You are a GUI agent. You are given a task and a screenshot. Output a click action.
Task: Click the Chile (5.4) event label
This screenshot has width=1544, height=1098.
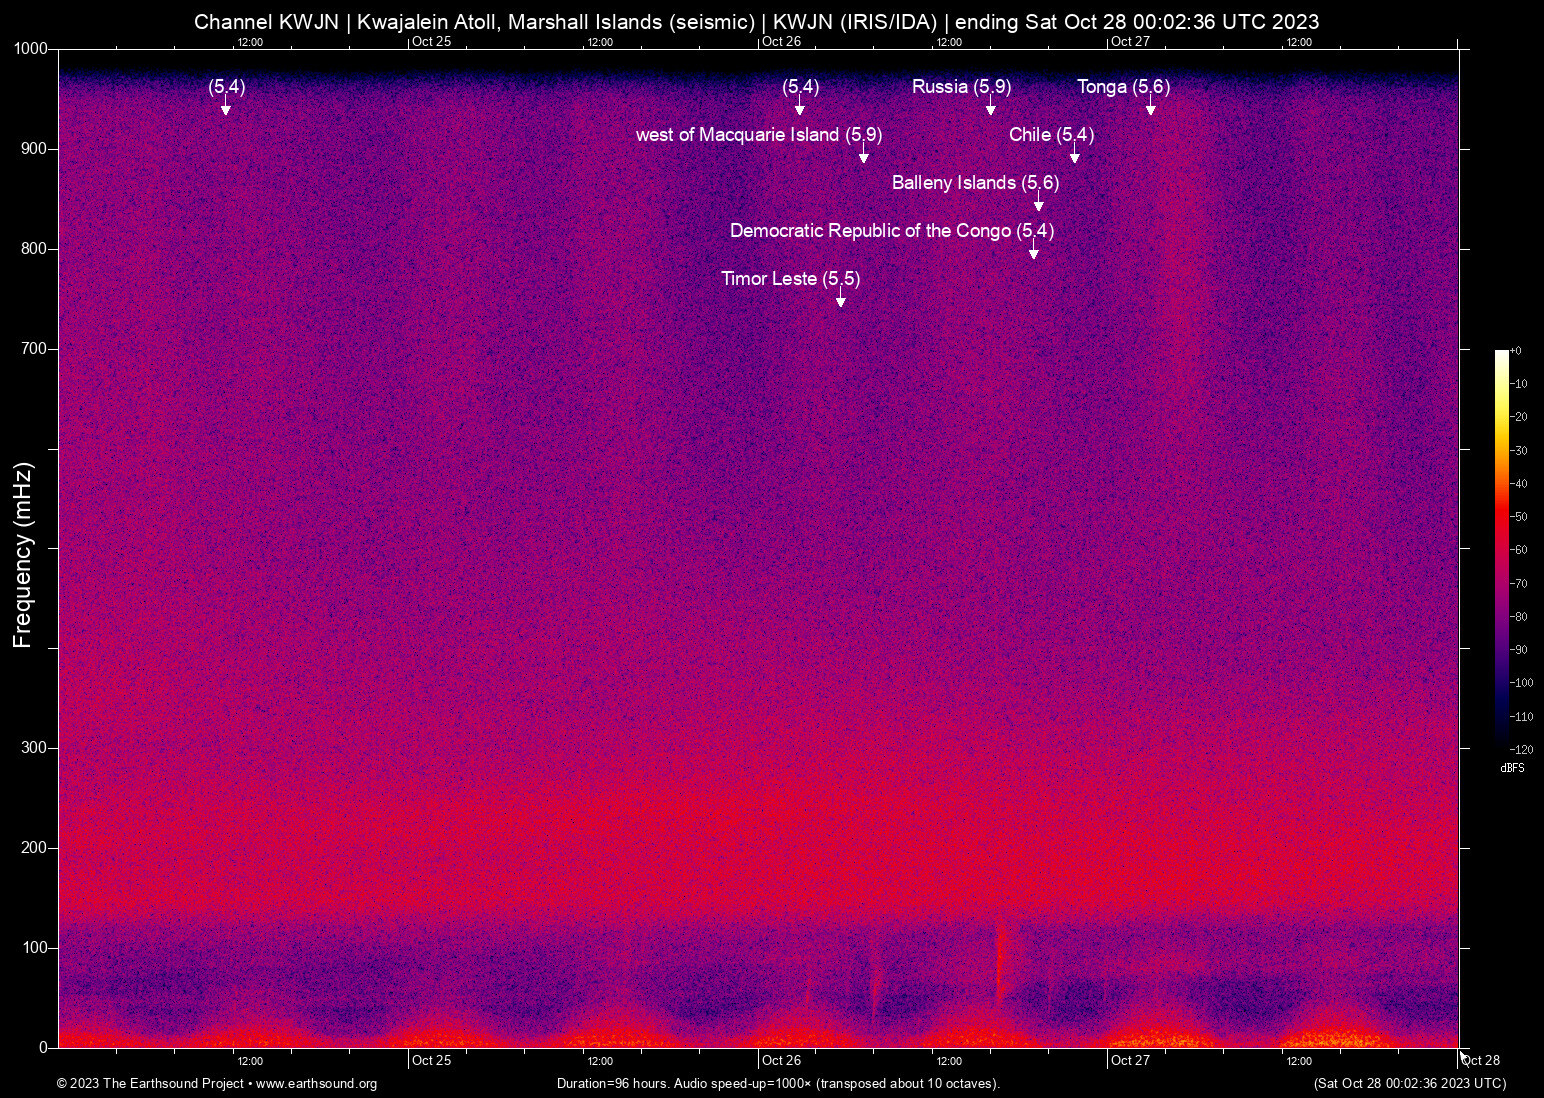(x=1051, y=135)
